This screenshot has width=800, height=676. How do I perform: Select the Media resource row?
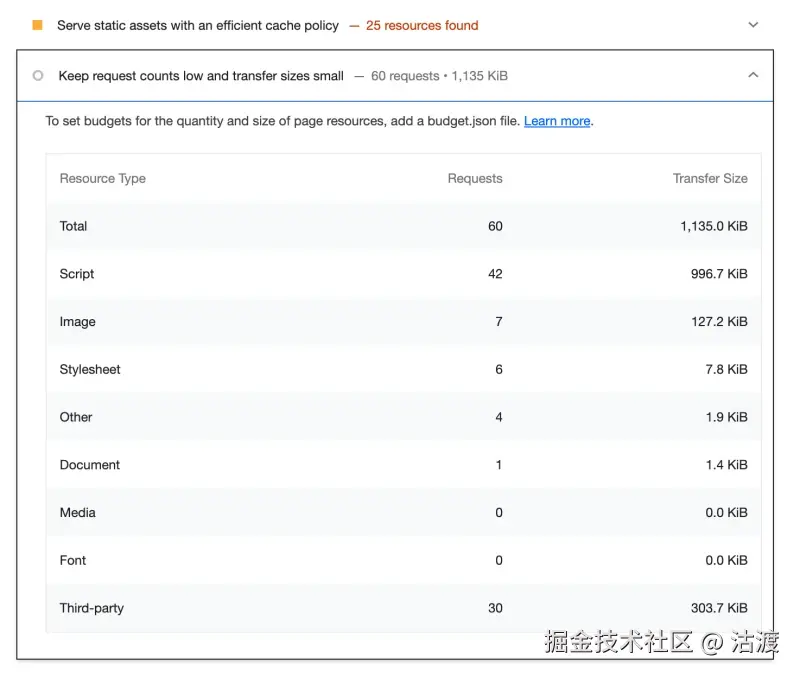click(x=77, y=513)
